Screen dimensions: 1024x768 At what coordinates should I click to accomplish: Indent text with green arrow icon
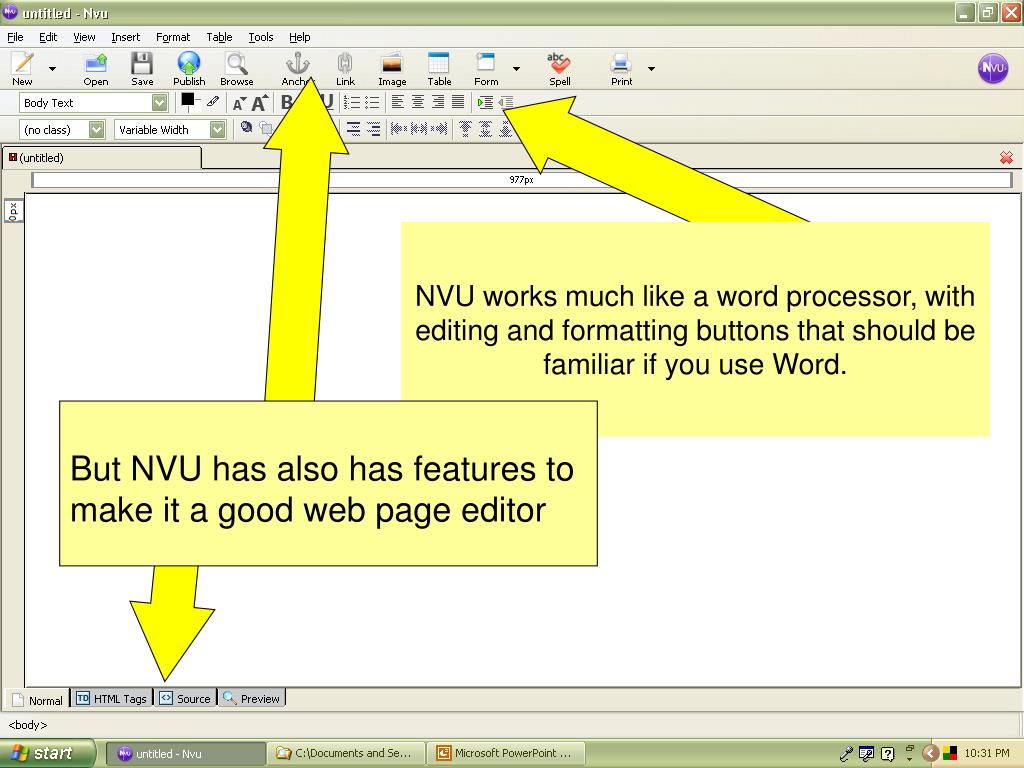pyautogui.click(x=485, y=103)
